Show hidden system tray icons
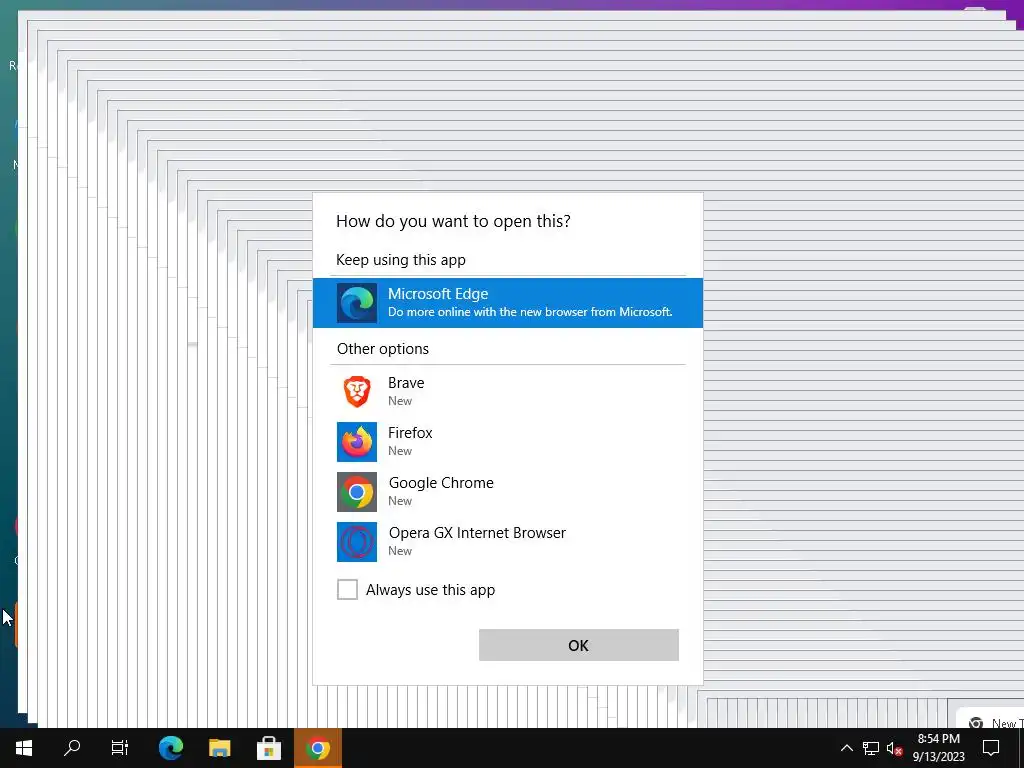Screen dimensions: 1024x768 [x=846, y=748]
